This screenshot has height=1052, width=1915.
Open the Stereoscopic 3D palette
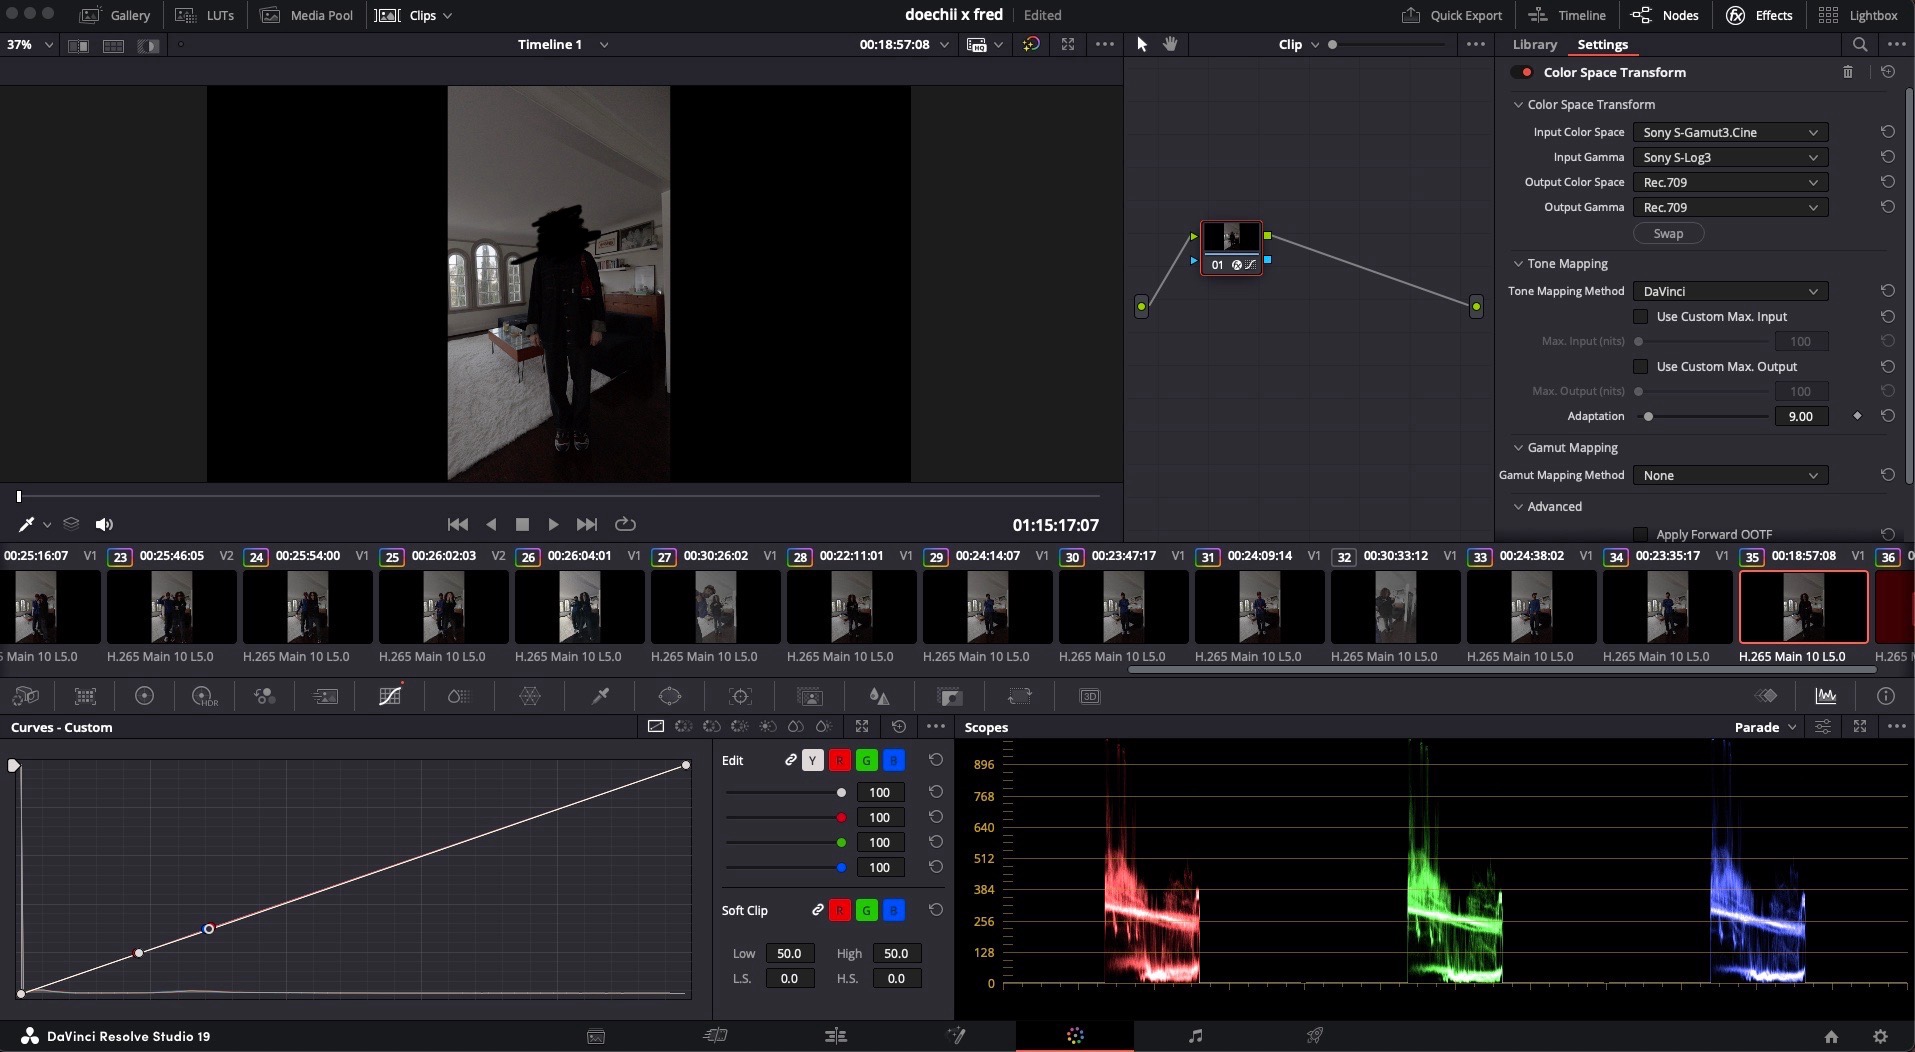1090,696
